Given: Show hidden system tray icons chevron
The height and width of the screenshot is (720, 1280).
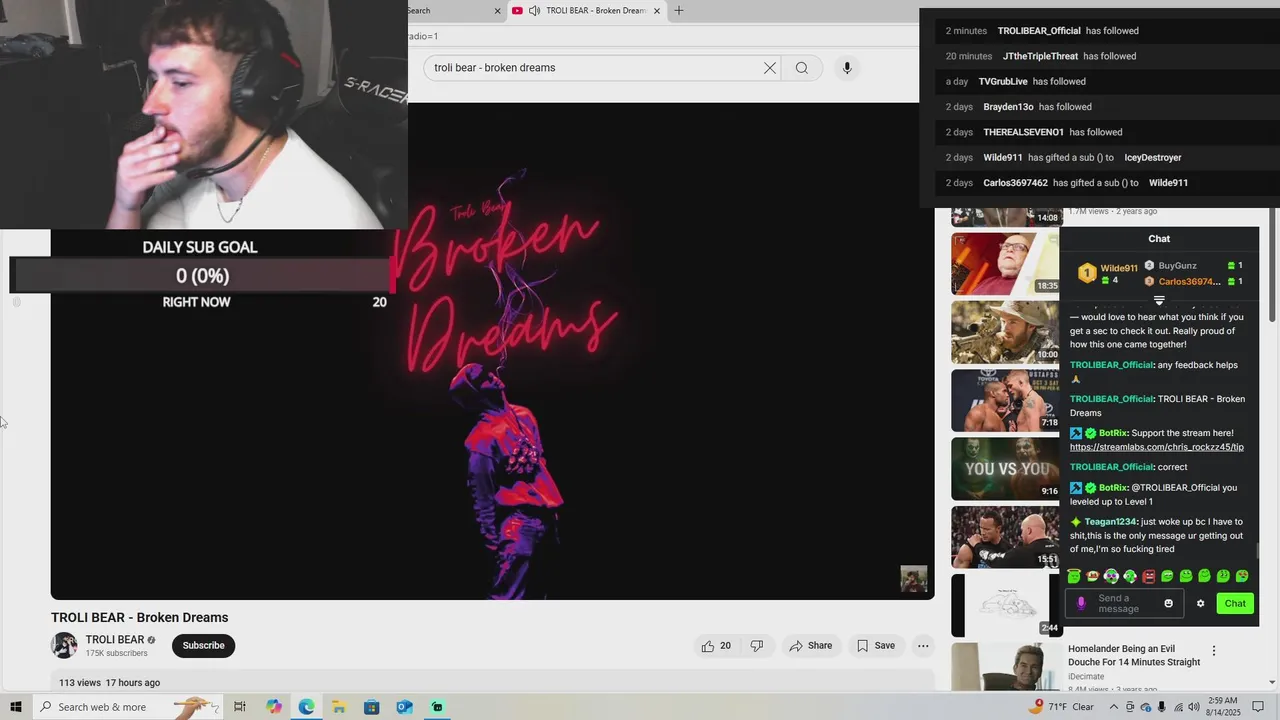Looking at the screenshot, I should point(1114,707).
